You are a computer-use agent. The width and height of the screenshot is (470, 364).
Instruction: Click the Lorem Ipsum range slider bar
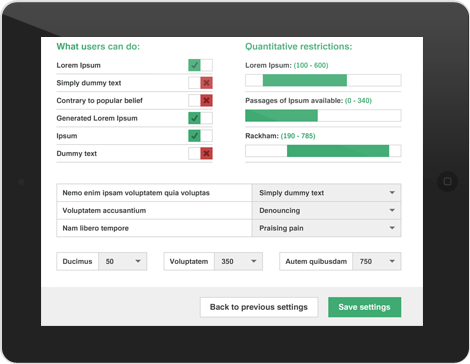point(323,80)
